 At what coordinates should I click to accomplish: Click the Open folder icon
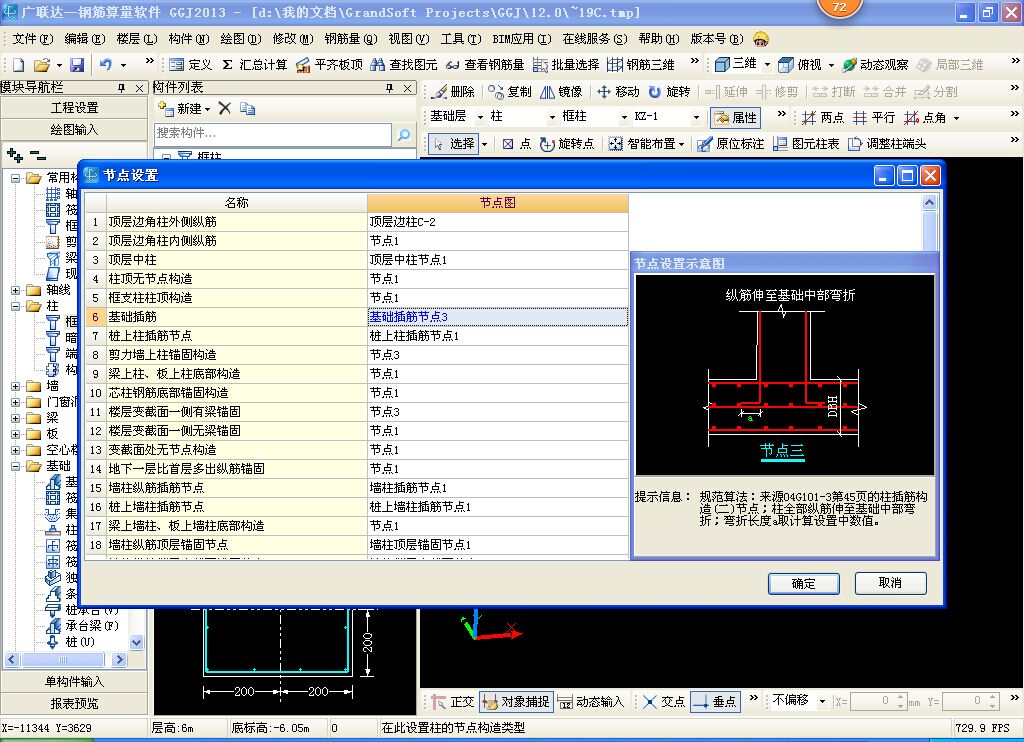pyautogui.click(x=42, y=65)
